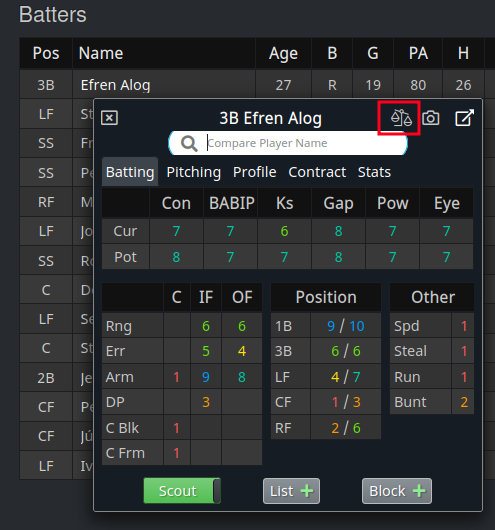
Task: Click the Arm fielding row label
Action: click(133, 377)
